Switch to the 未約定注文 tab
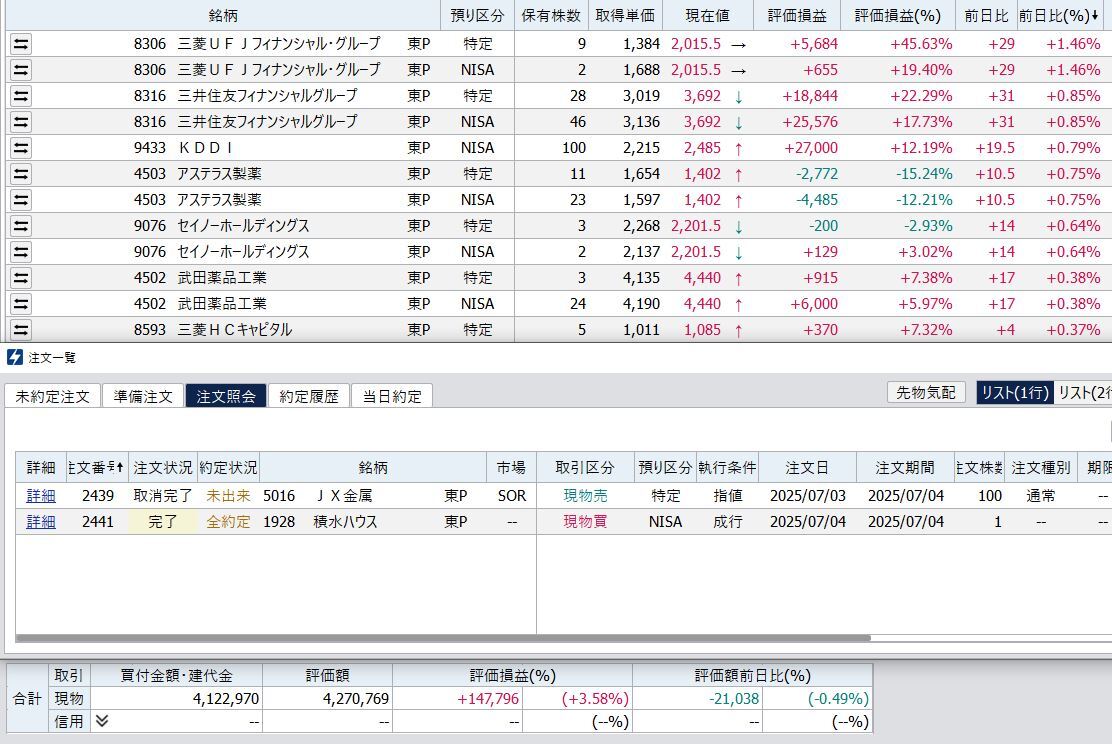 click(x=52, y=396)
